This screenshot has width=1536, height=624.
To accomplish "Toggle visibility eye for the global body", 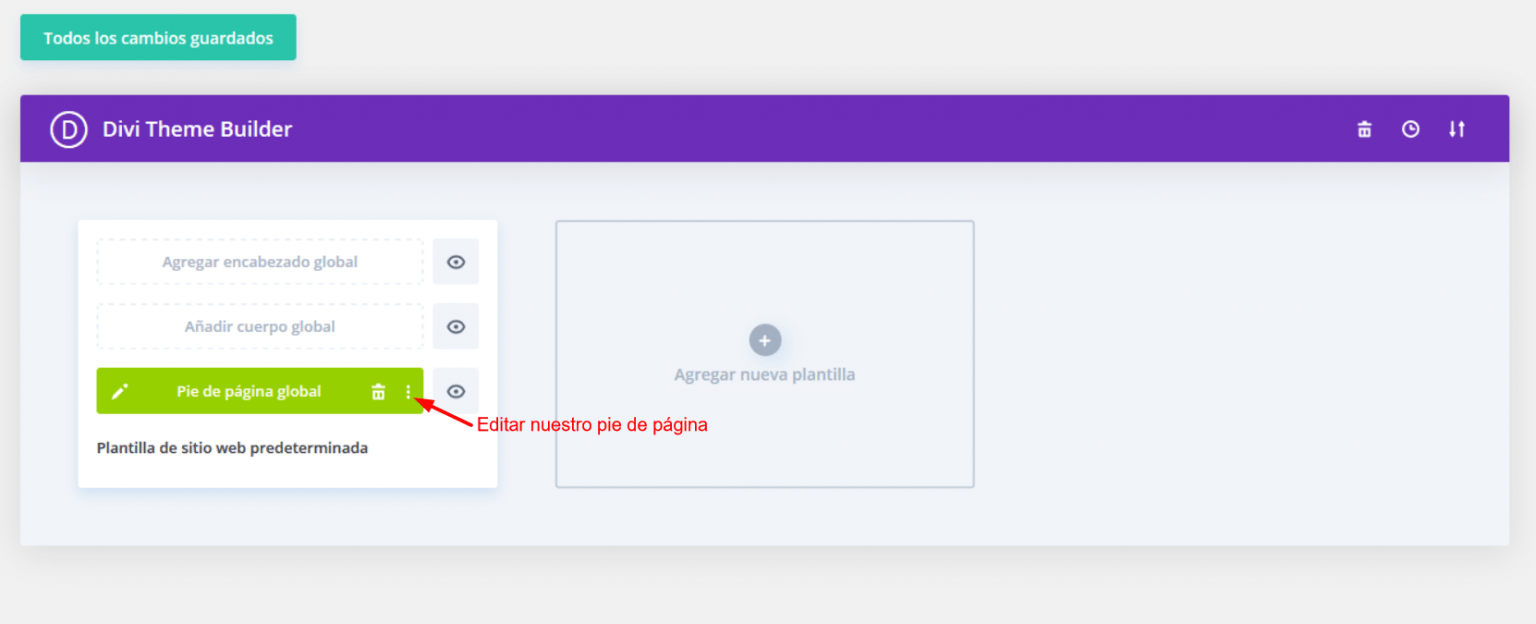I will [456, 327].
